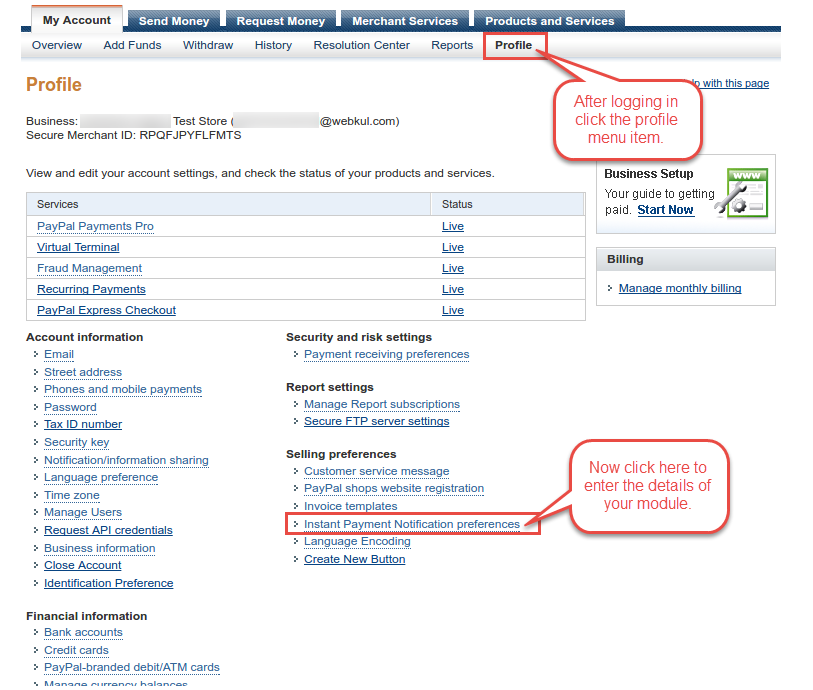Click Live status for Fraud Management
Viewport: 813px width, 690px height.
[453, 269]
